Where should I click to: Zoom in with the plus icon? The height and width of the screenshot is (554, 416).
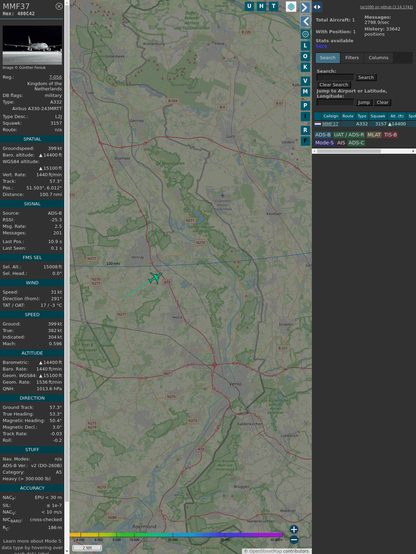tap(294, 529)
